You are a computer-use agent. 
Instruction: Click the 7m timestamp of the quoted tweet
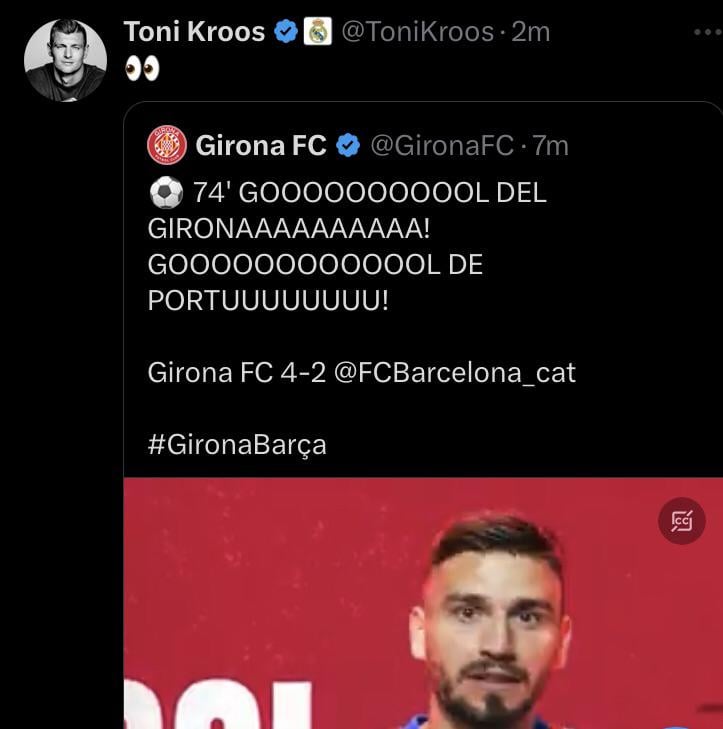[551, 146]
